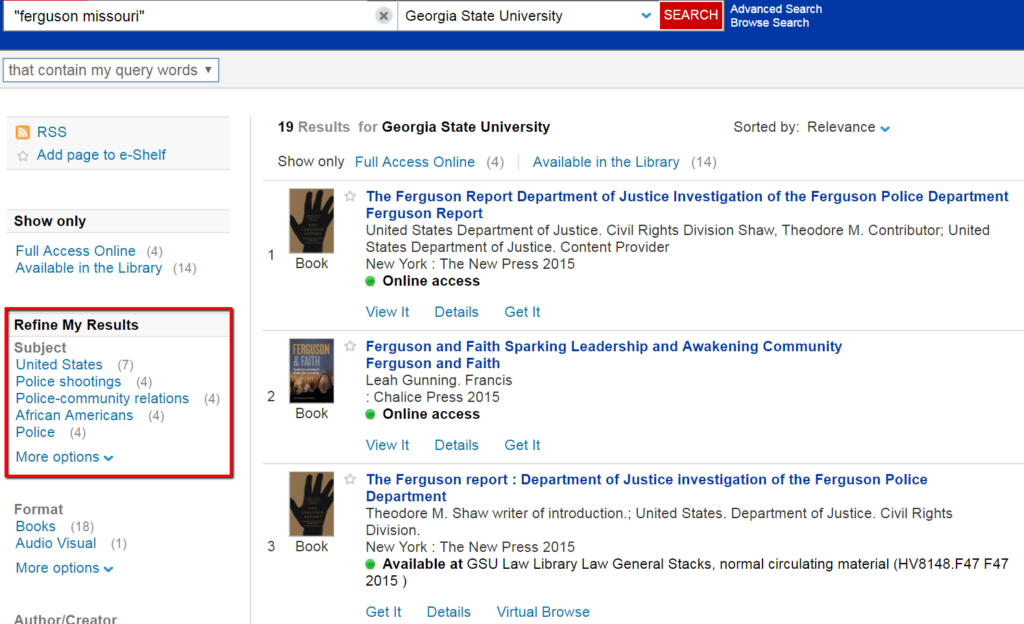
Task: Filter by format Books
Action: tap(35, 526)
